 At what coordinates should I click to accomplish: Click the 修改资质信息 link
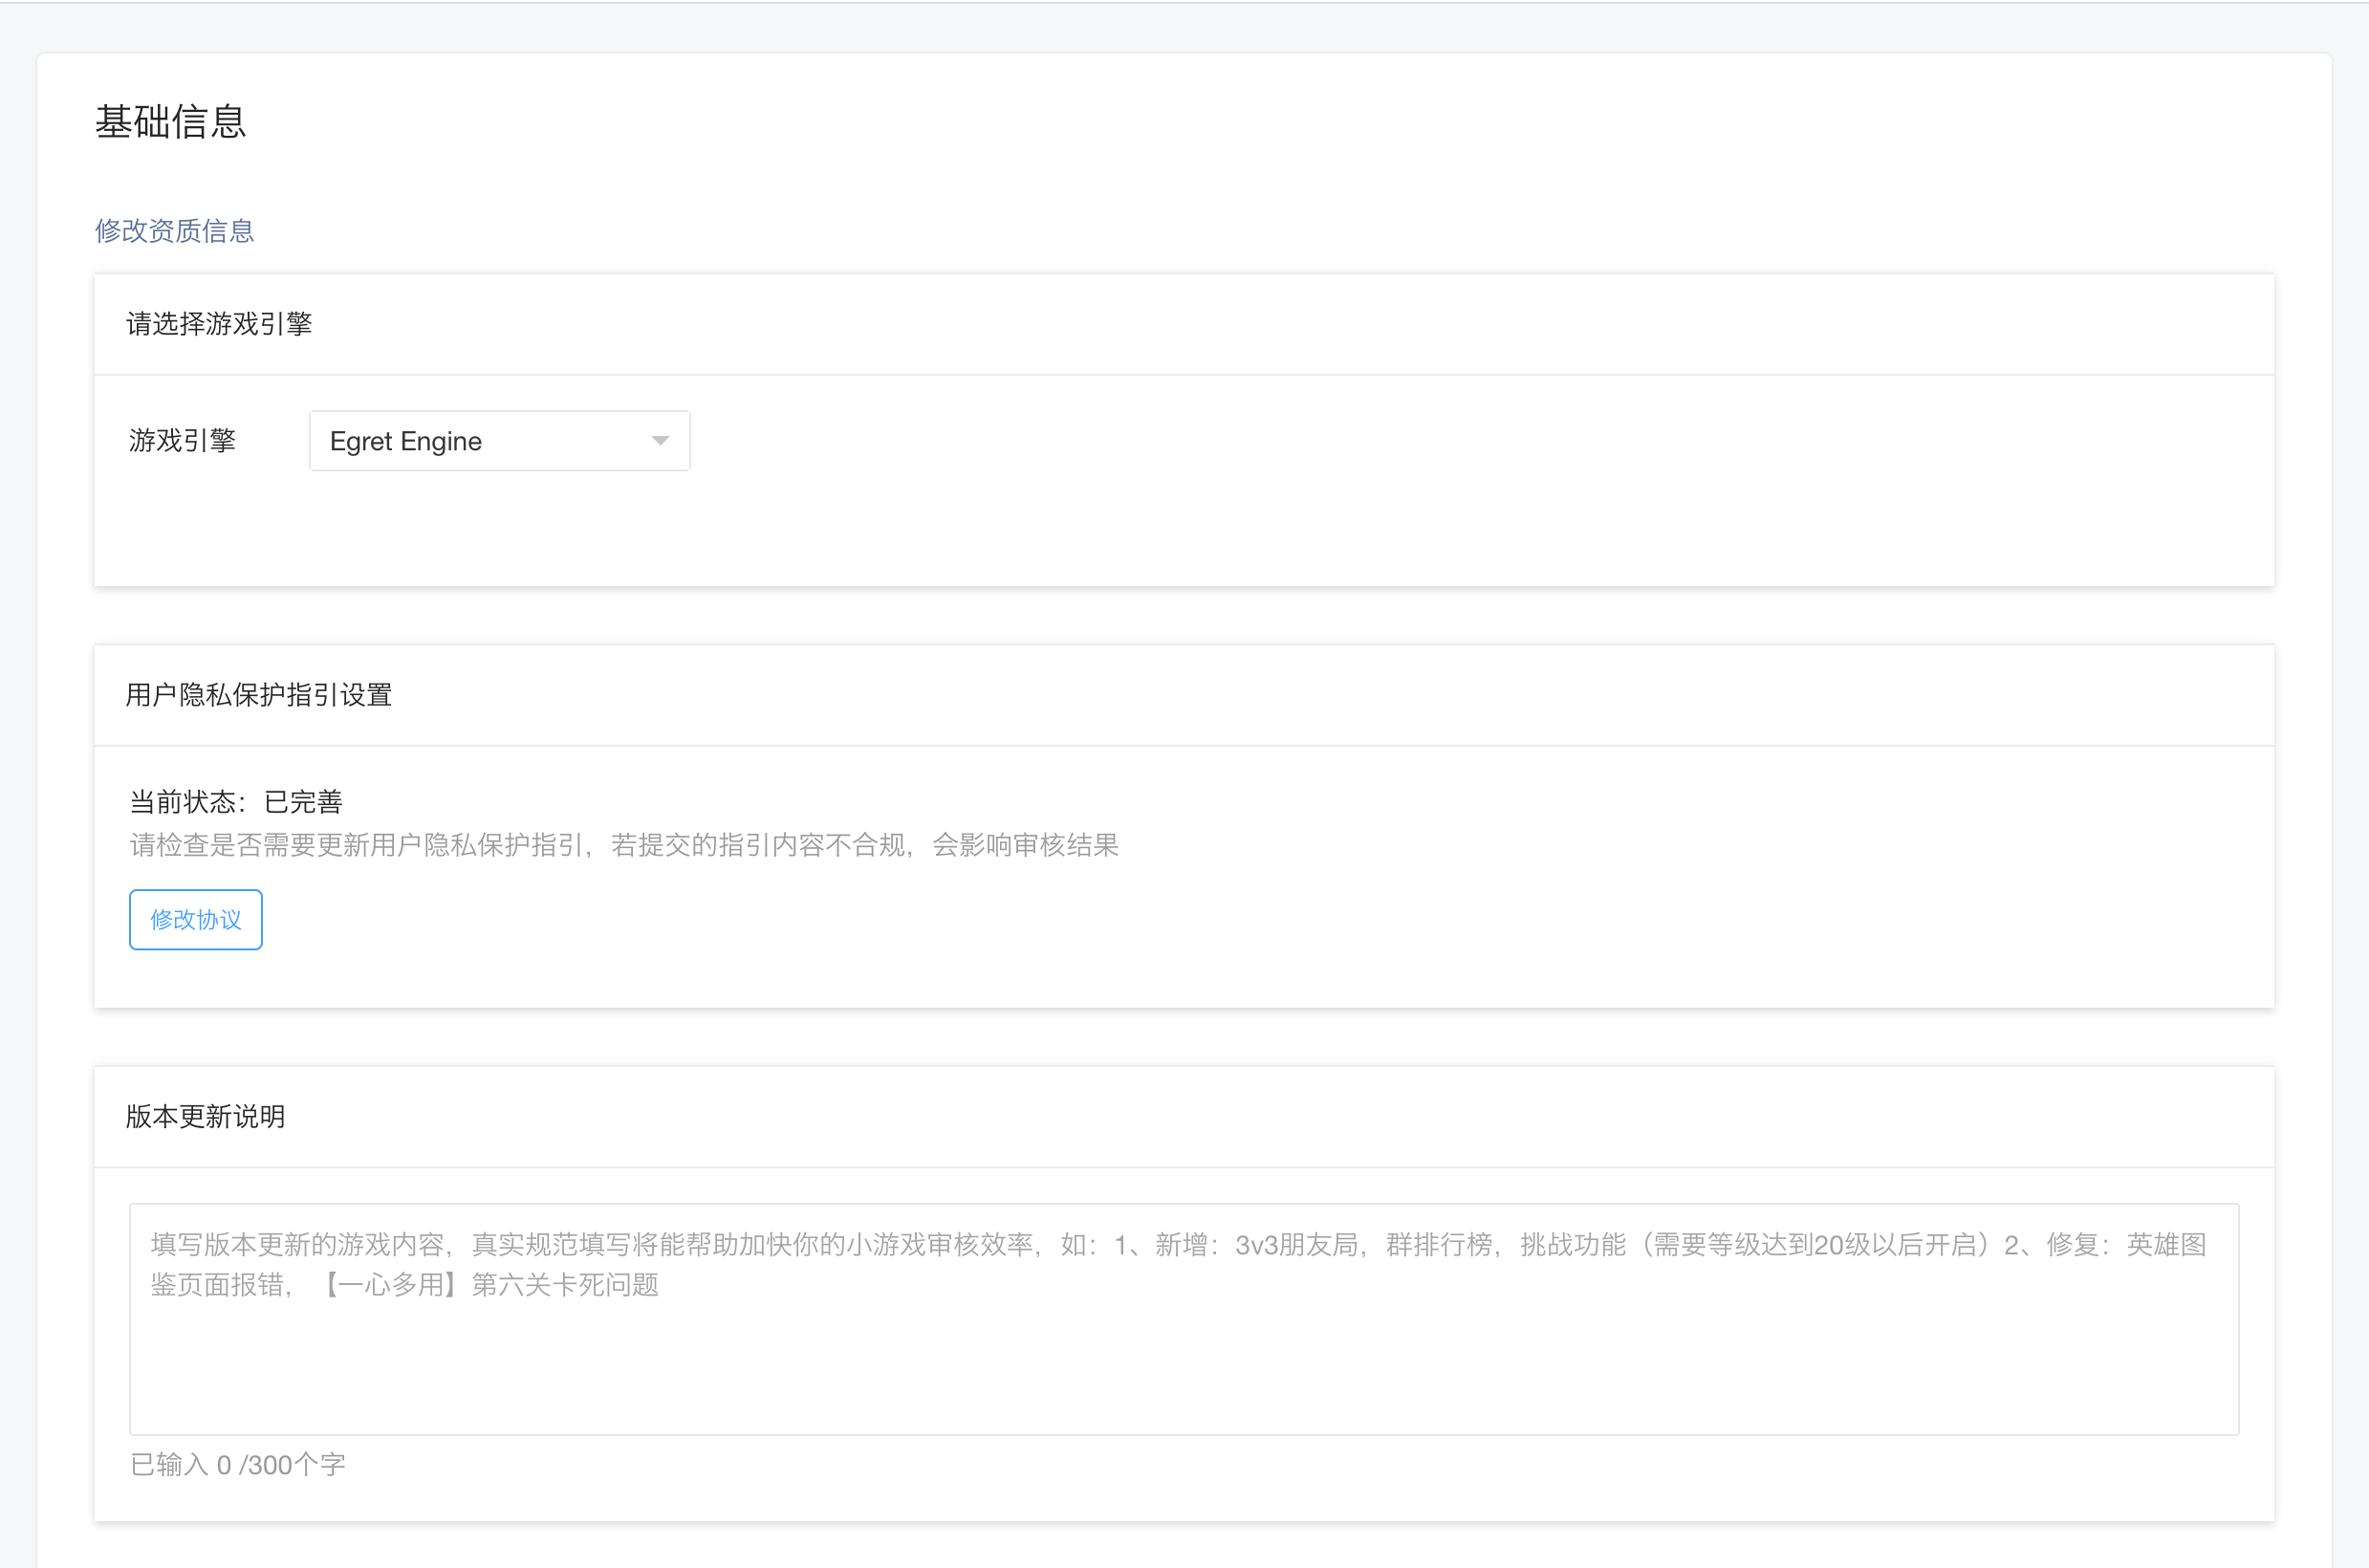coord(174,231)
